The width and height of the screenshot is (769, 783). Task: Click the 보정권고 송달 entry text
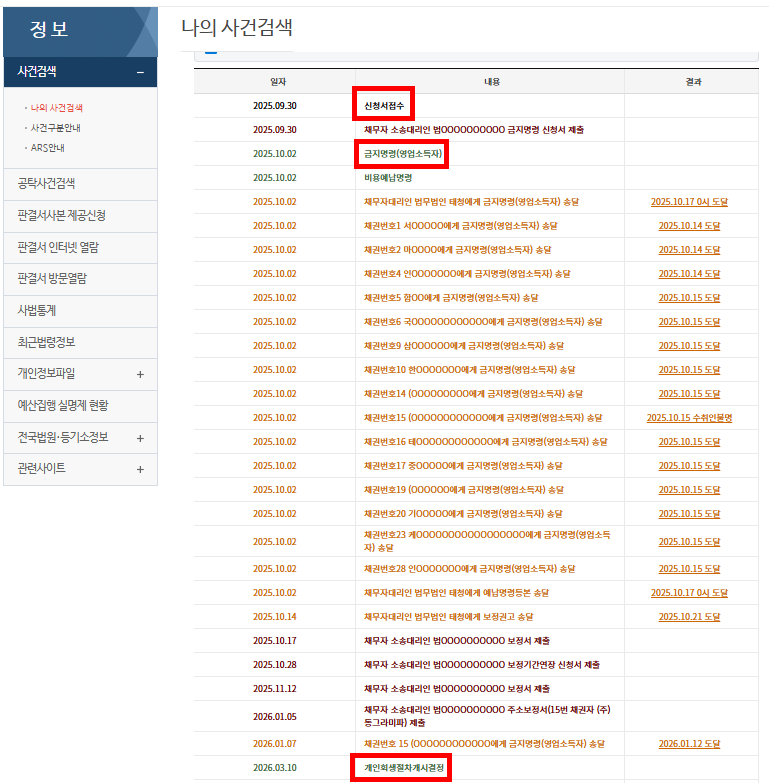pos(448,617)
